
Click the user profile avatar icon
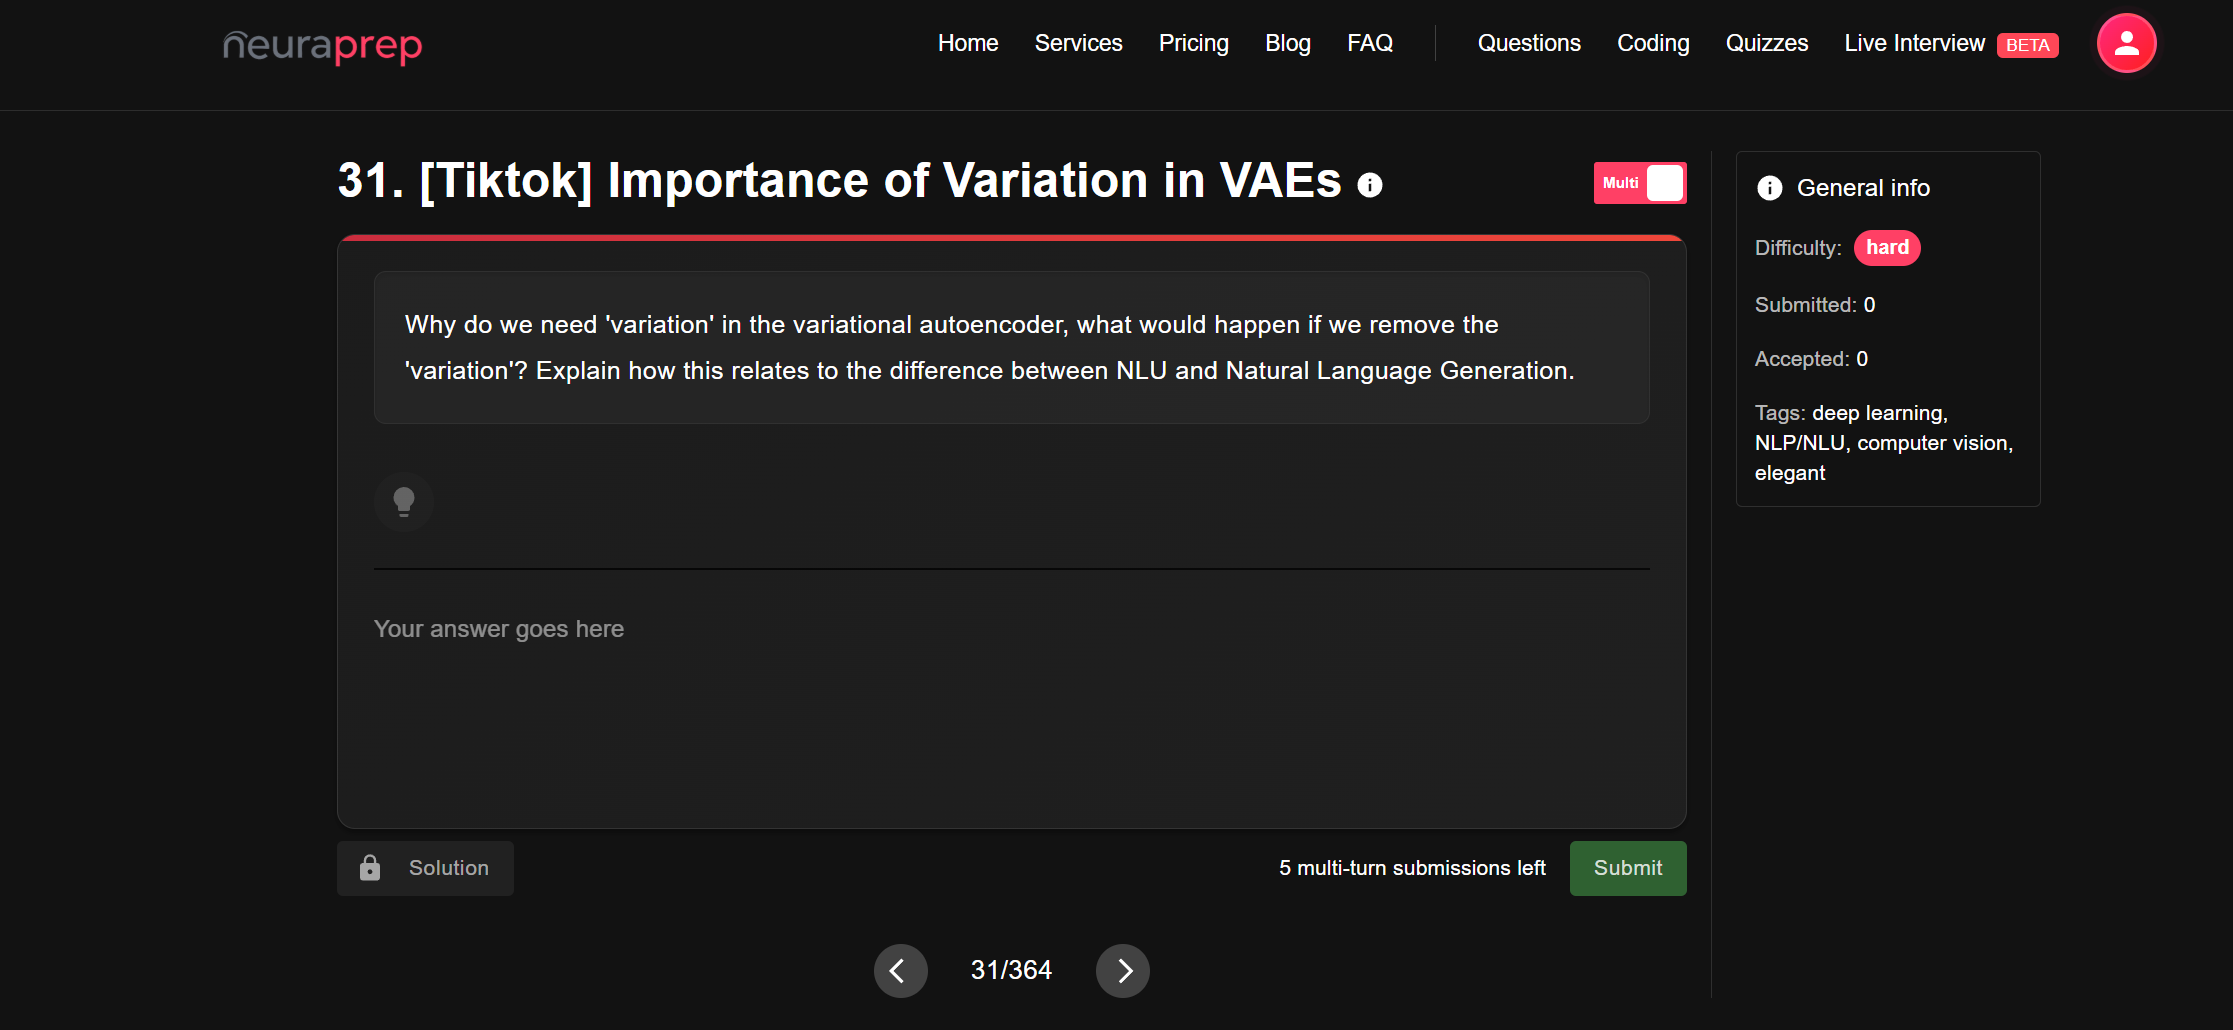[2126, 43]
